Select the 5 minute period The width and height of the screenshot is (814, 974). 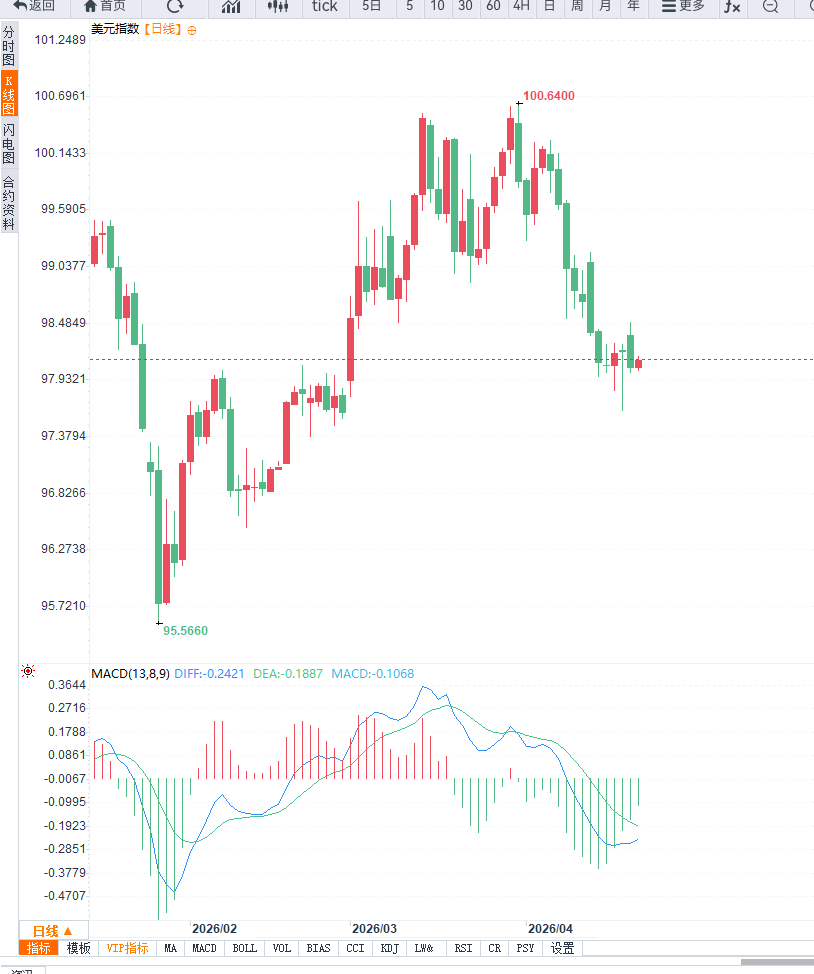click(x=409, y=6)
